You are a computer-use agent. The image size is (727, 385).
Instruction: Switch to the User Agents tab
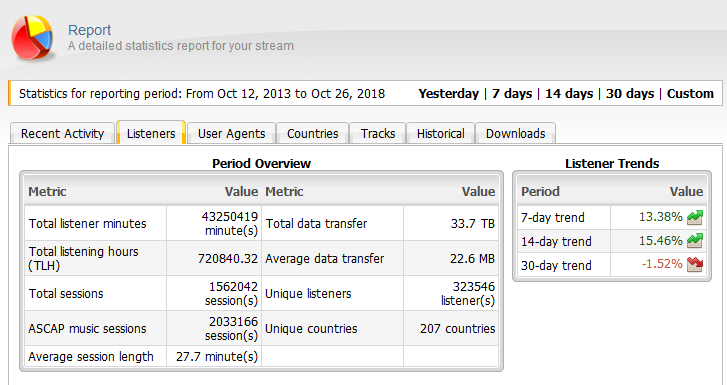pos(231,134)
